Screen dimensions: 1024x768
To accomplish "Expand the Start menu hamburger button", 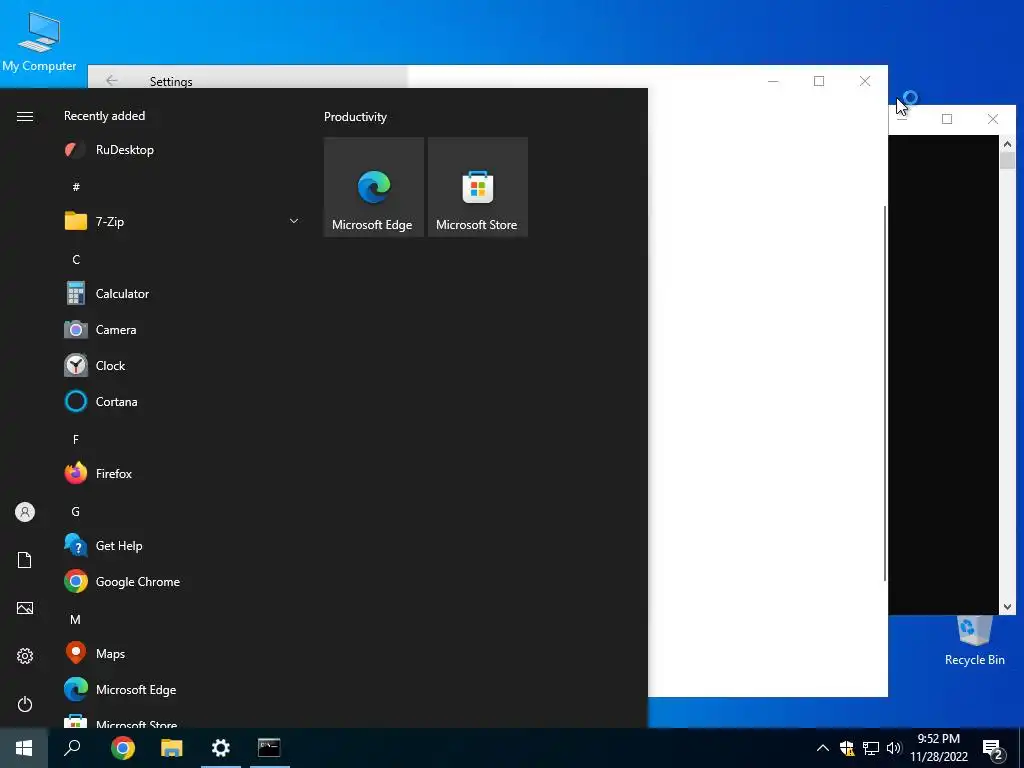I will pos(25,116).
